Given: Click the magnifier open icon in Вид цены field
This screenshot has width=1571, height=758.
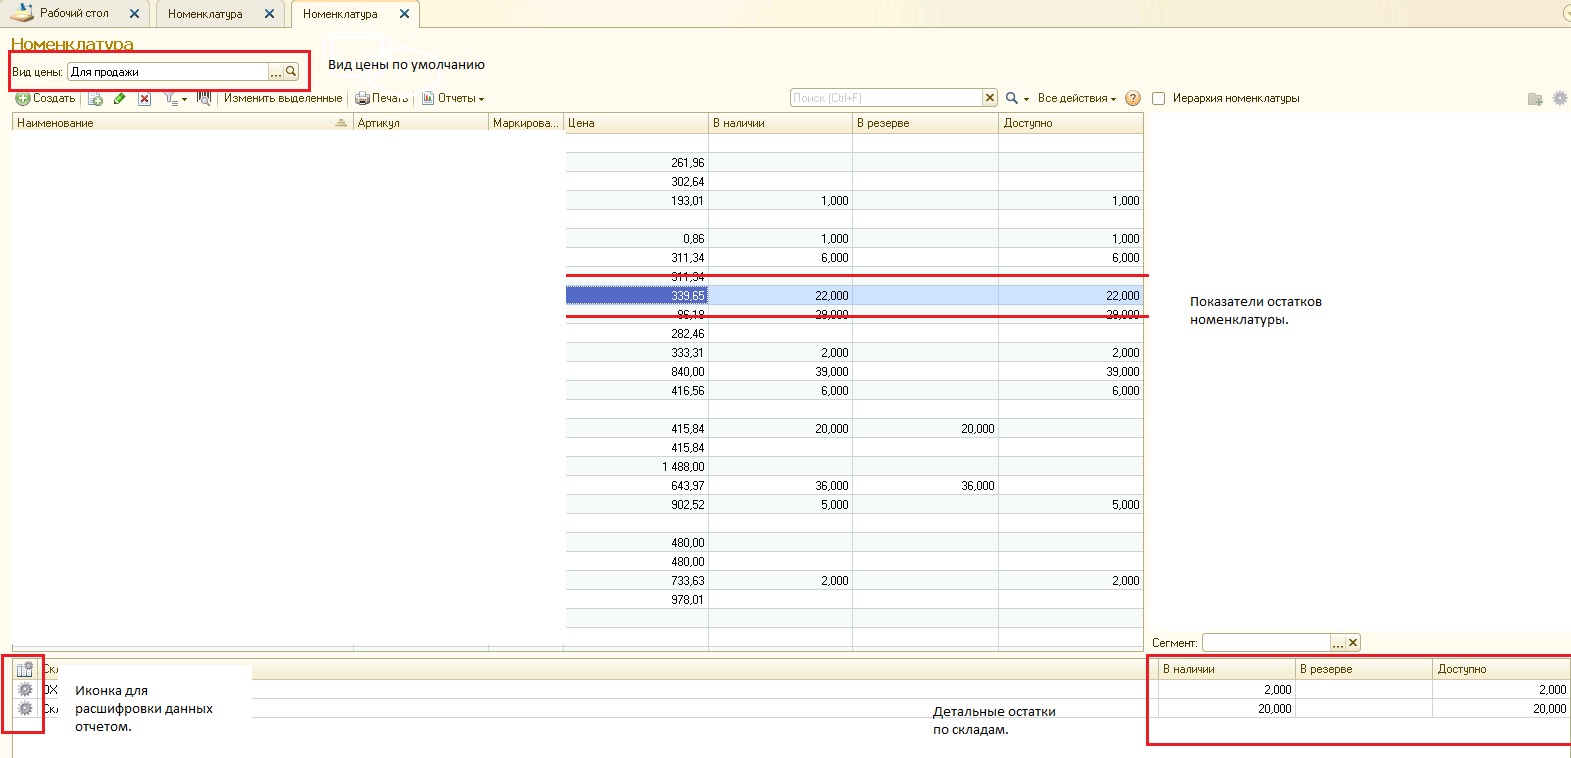Looking at the screenshot, I should point(291,72).
